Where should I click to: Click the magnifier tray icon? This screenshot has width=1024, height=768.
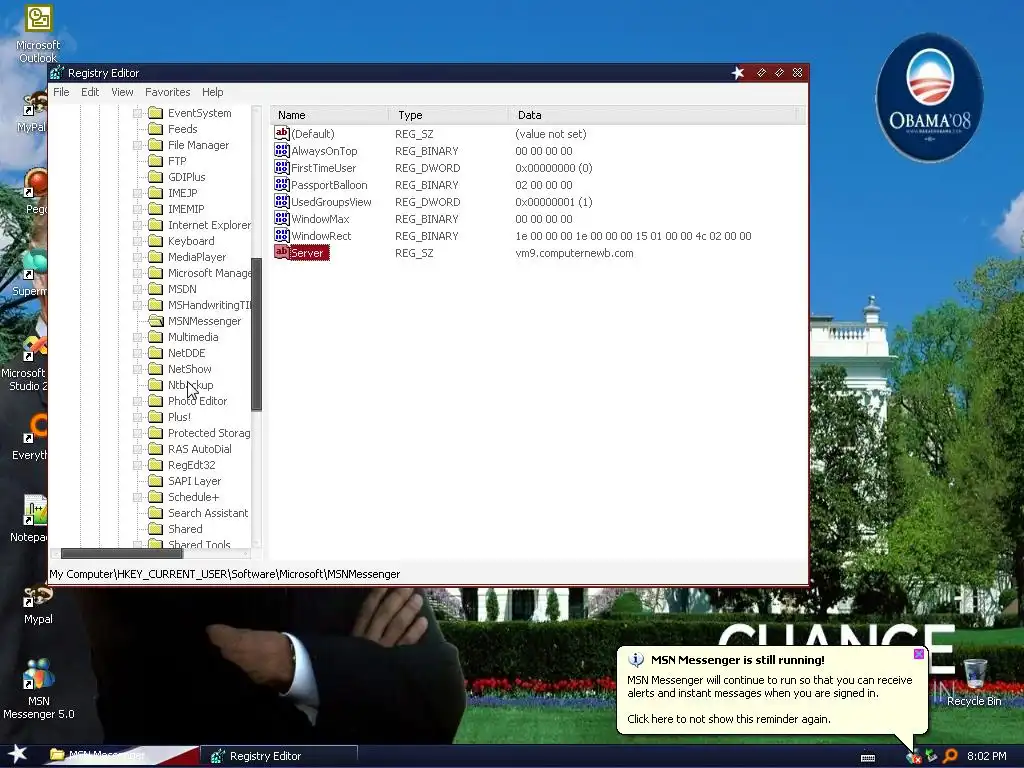pyautogui.click(x=951, y=756)
